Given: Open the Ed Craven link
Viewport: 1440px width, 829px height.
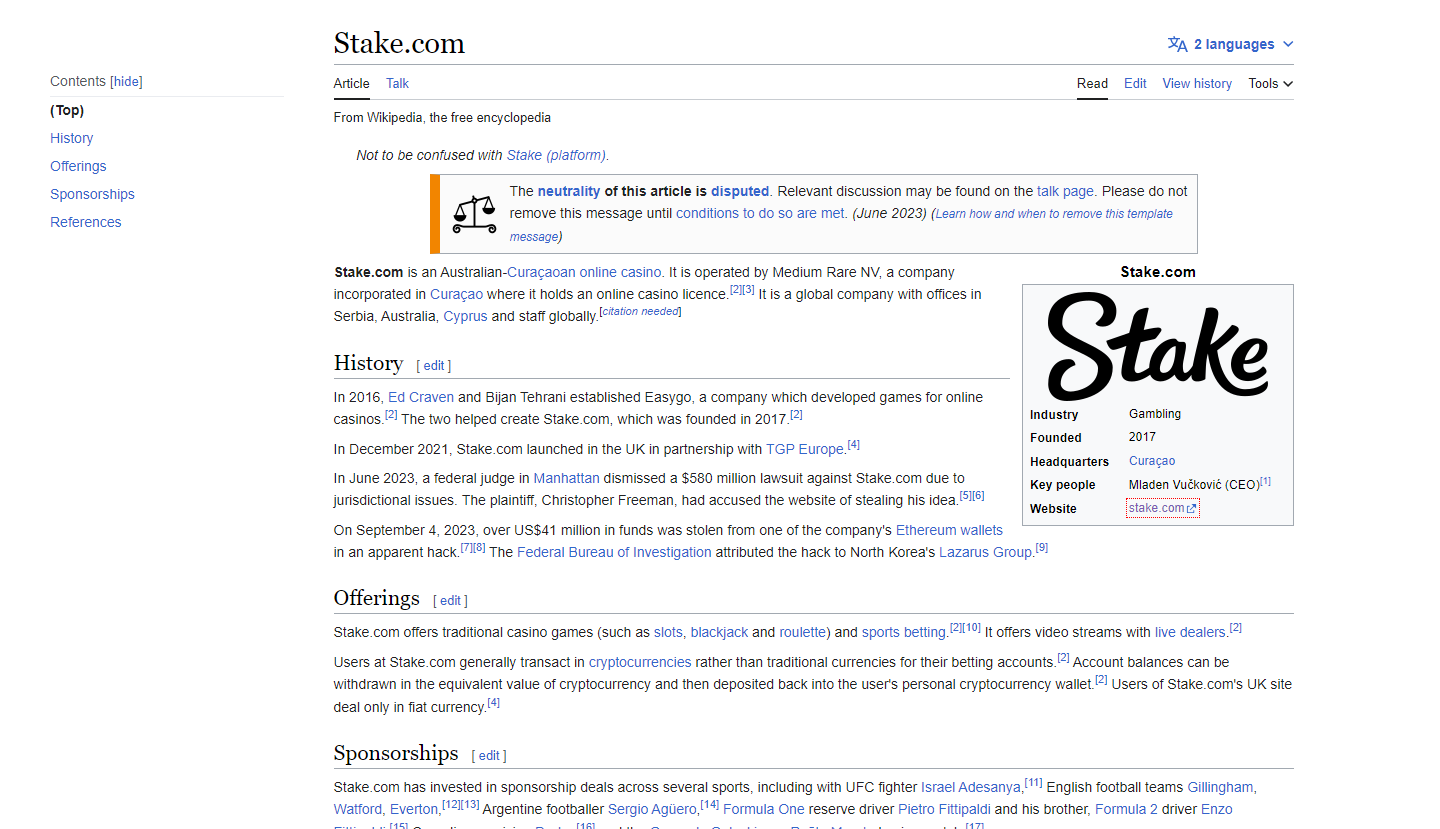Looking at the screenshot, I should (x=421, y=397).
